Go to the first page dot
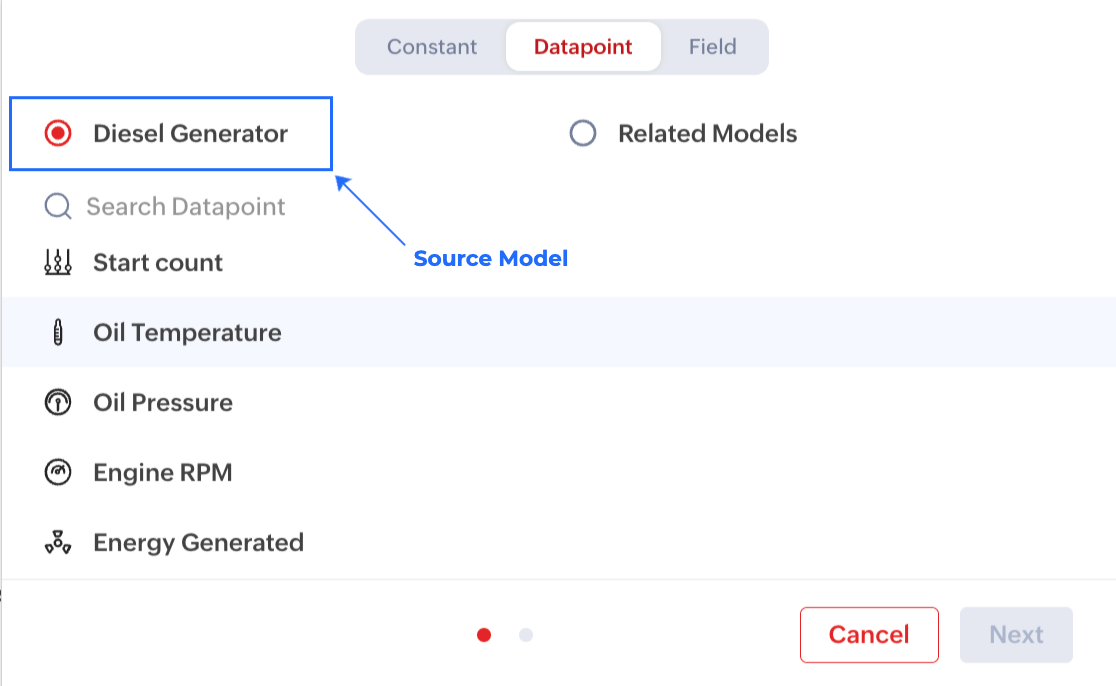Screen dimensions: 1116x686 click(484, 635)
